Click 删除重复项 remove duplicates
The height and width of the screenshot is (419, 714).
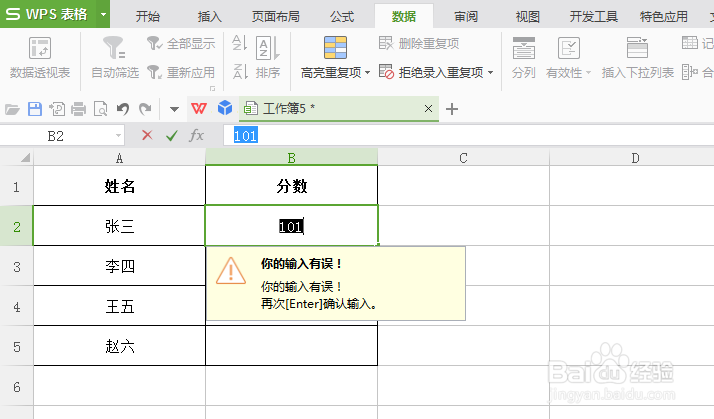(419, 44)
